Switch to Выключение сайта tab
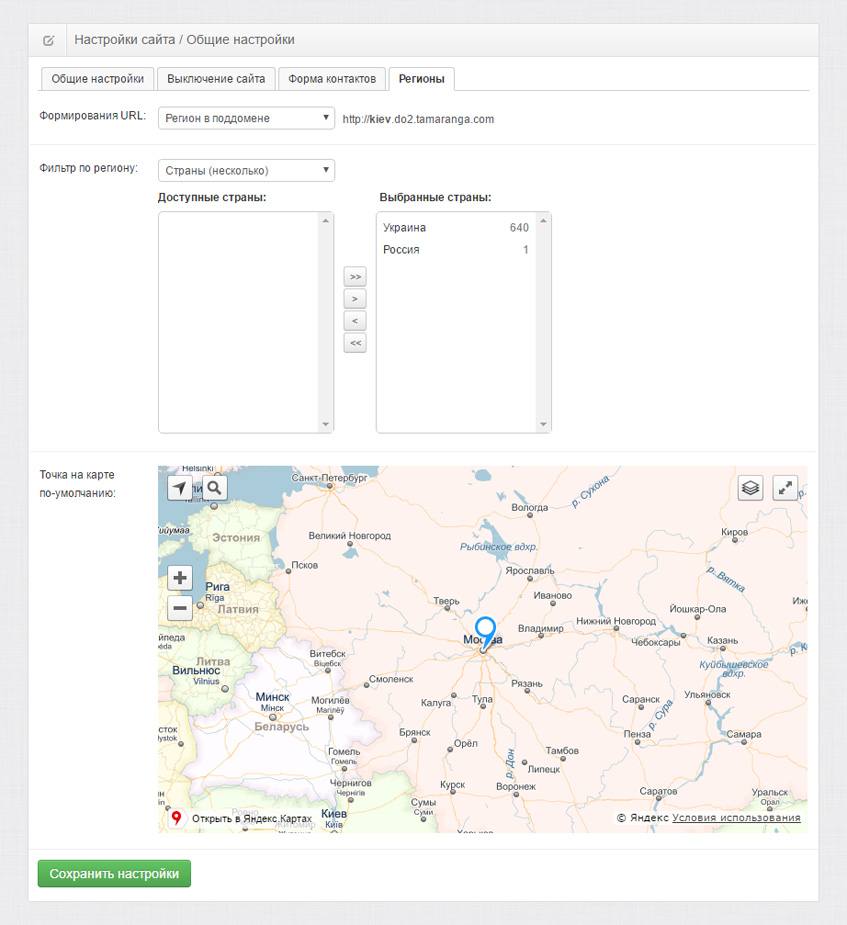Viewport: 847px width, 925px height. coord(216,79)
